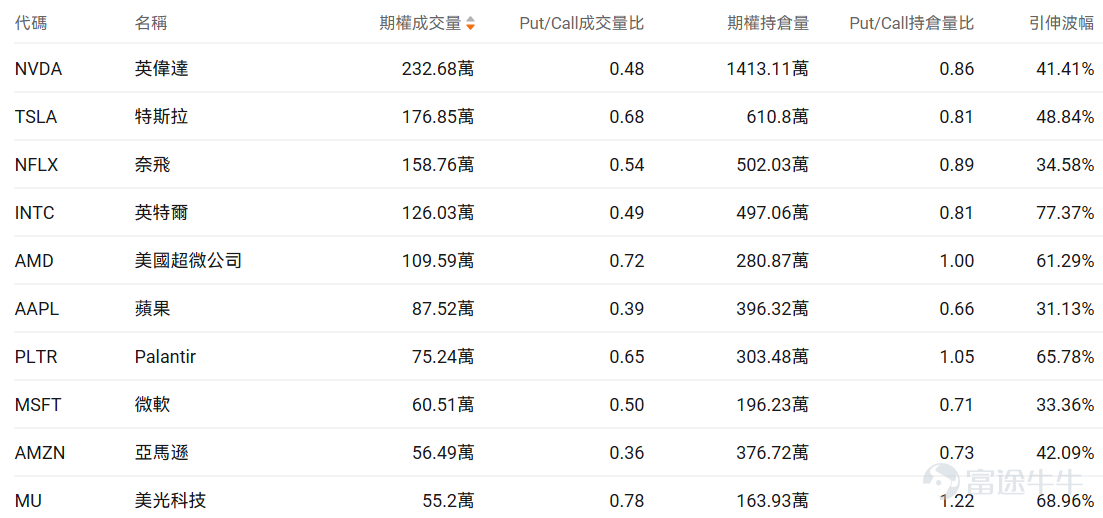Select the 期權持倉量 column header

768,23
